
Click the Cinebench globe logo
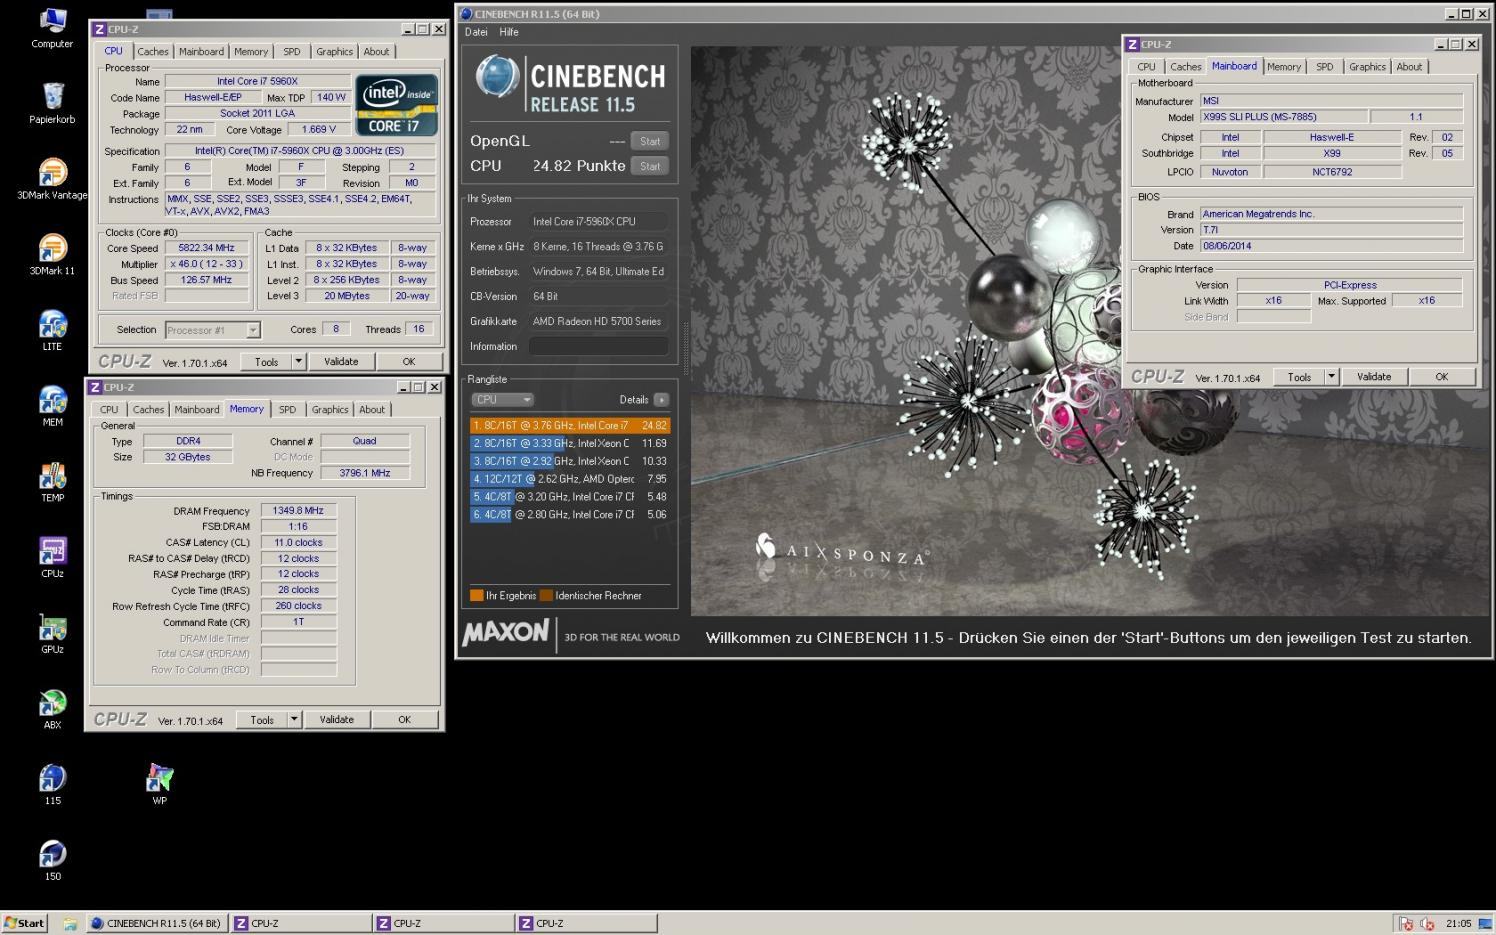(497, 77)
